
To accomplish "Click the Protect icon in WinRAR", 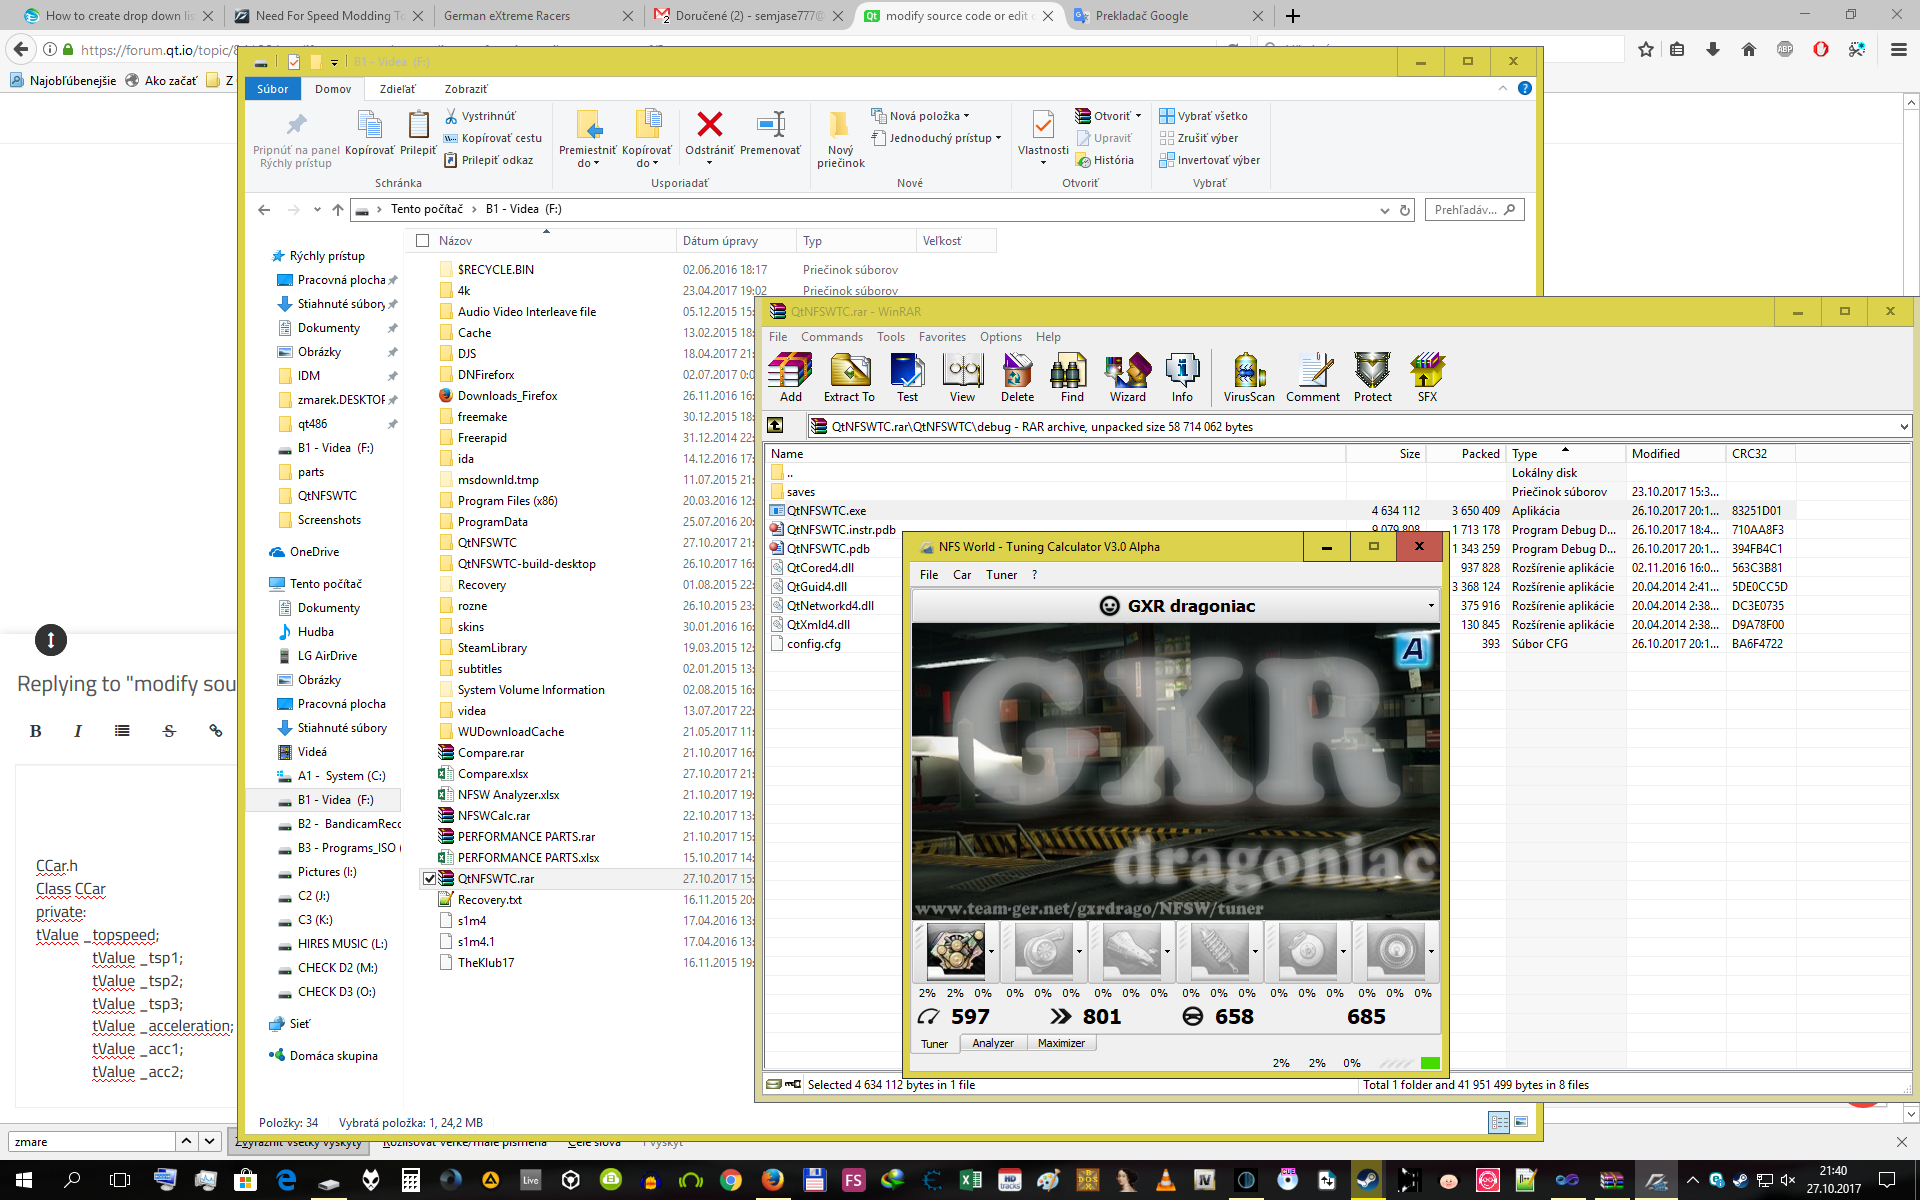I will [x=1373, y=377].
